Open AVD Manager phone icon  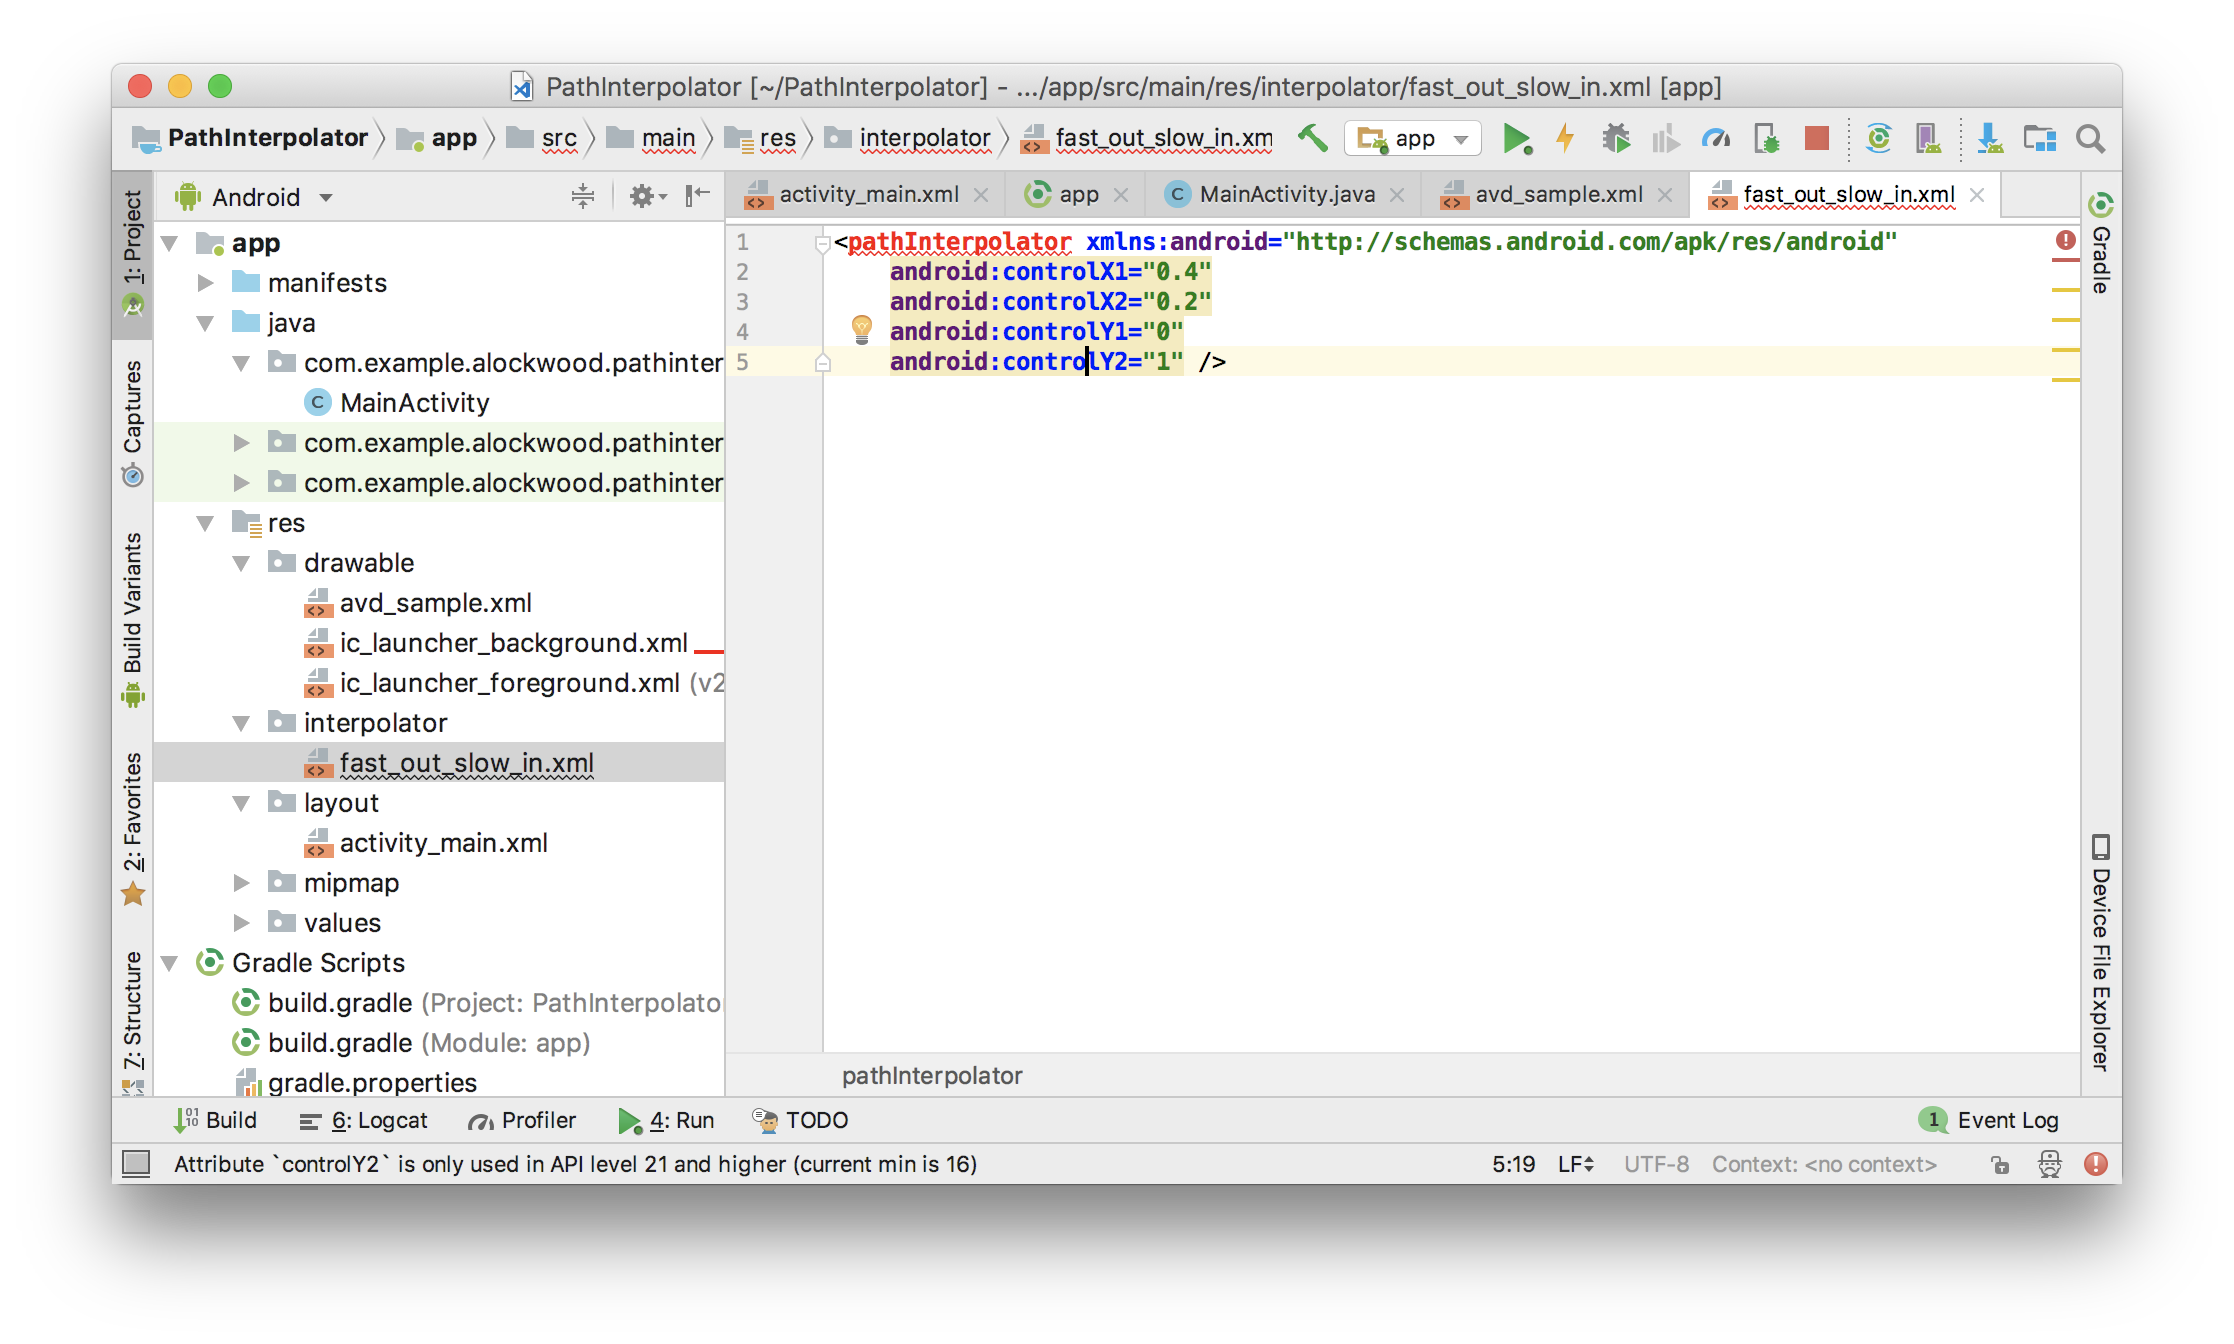click(x=1927, y=138)
